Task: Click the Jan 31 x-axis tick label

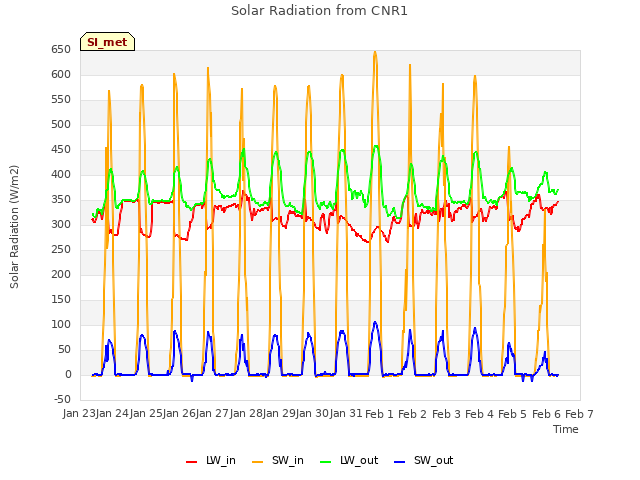Action: pyautogui.click(x=346, y=413)
